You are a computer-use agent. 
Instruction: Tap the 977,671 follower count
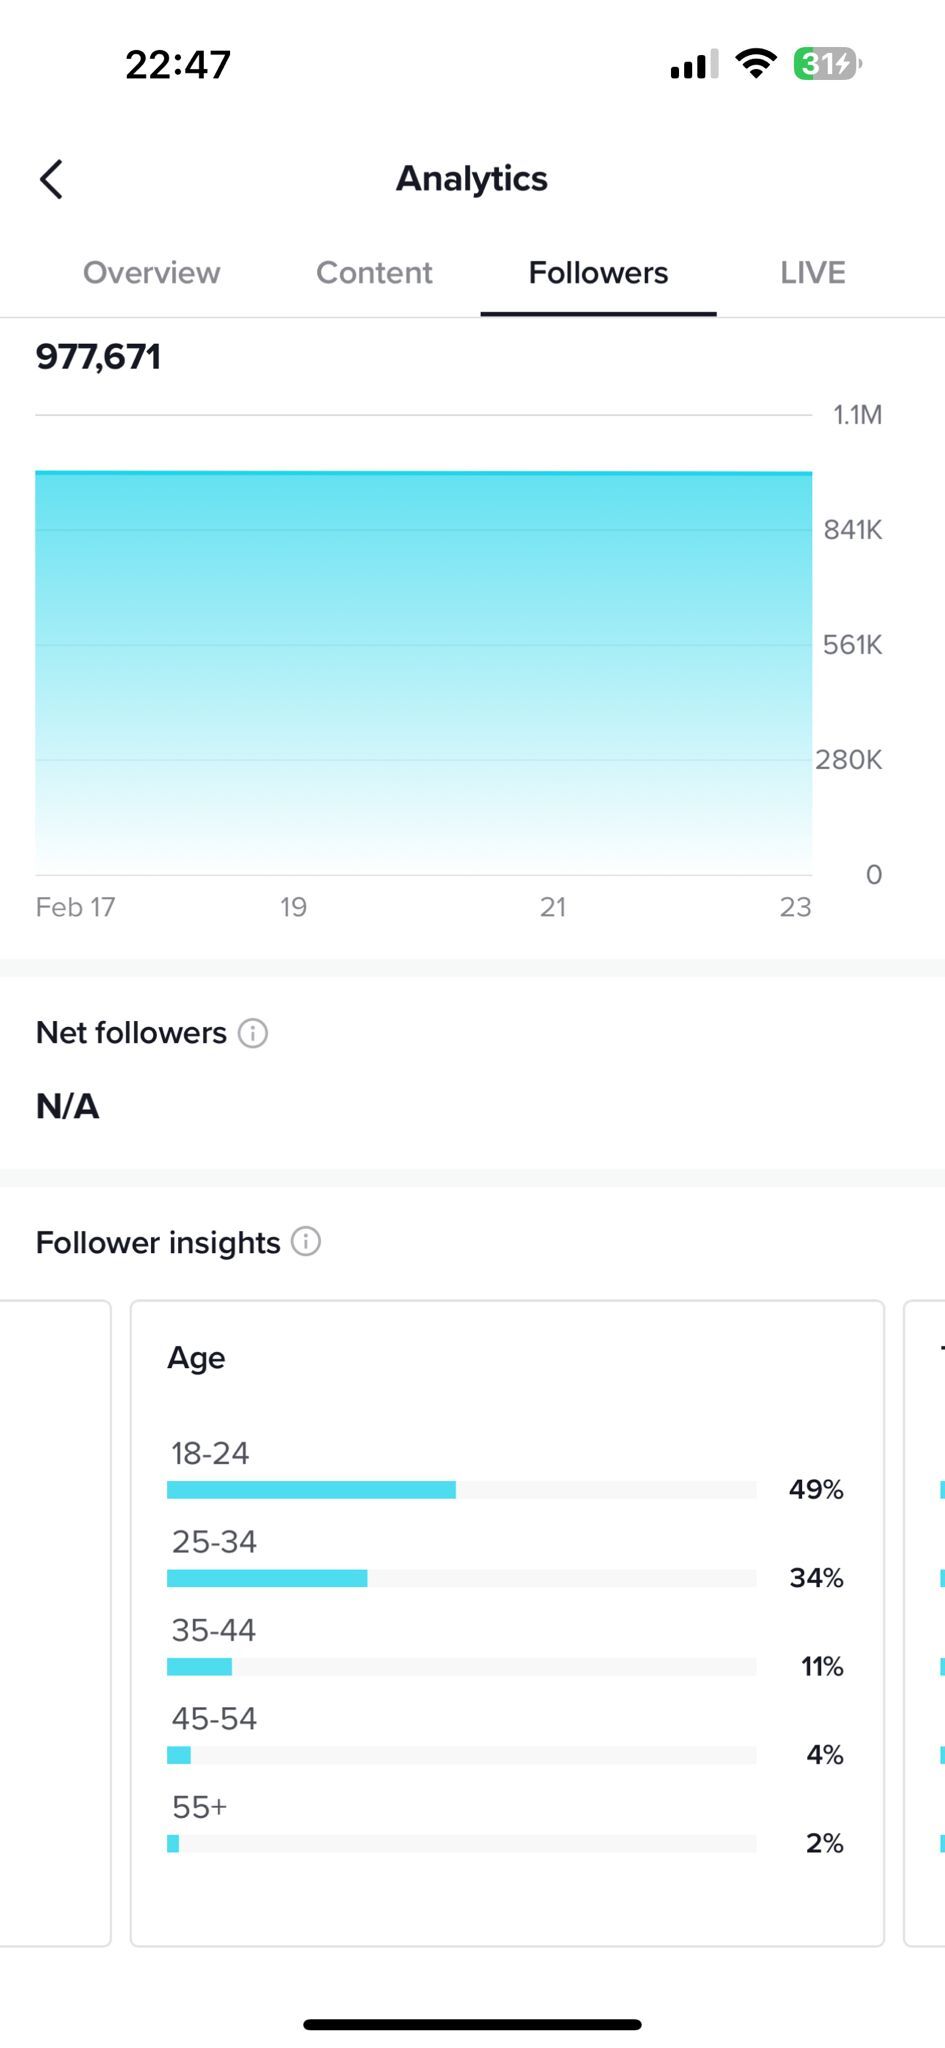tap(98, 357)
